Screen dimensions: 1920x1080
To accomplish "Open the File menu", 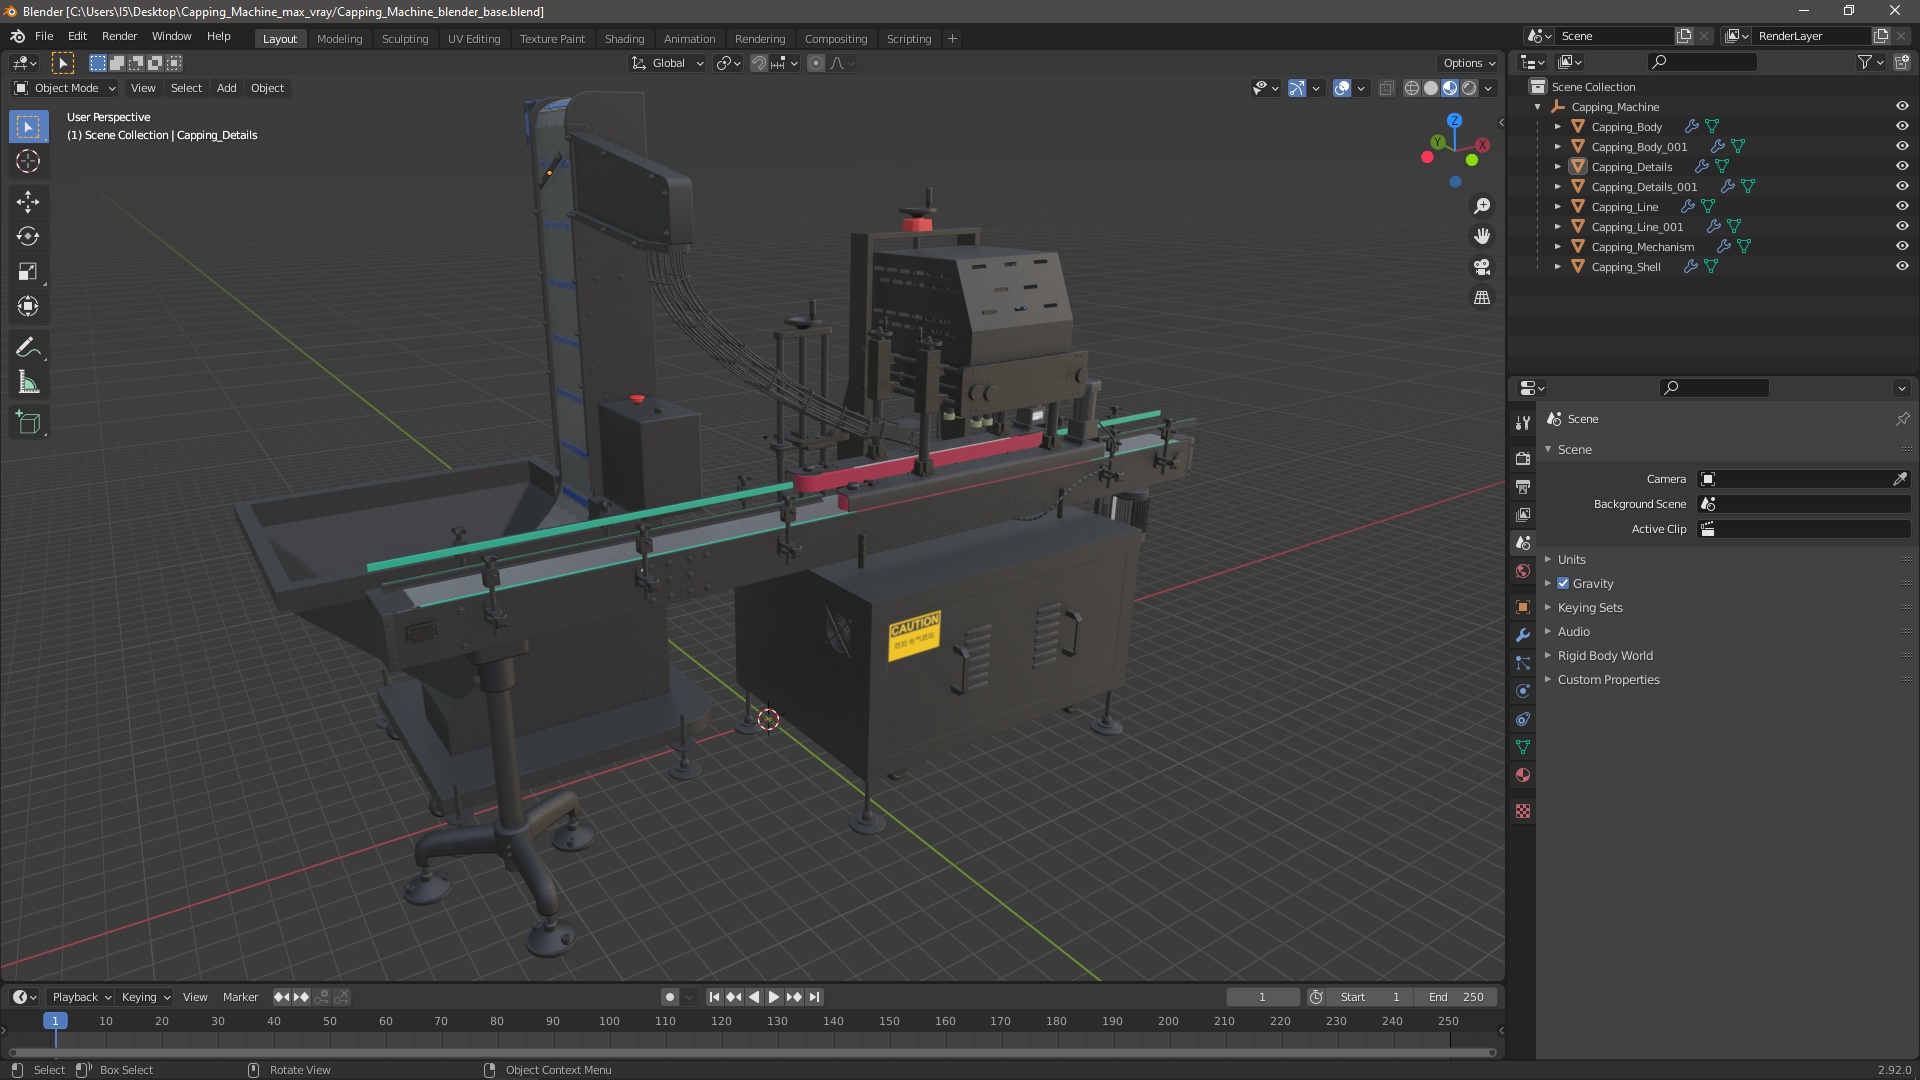I will [x=44, y=36].
